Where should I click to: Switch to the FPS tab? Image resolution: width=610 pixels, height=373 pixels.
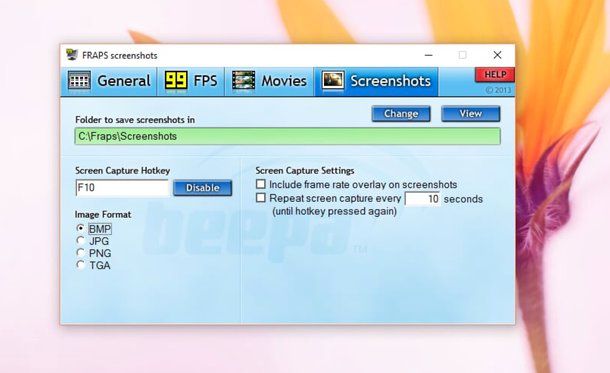[x=191, y=81]
